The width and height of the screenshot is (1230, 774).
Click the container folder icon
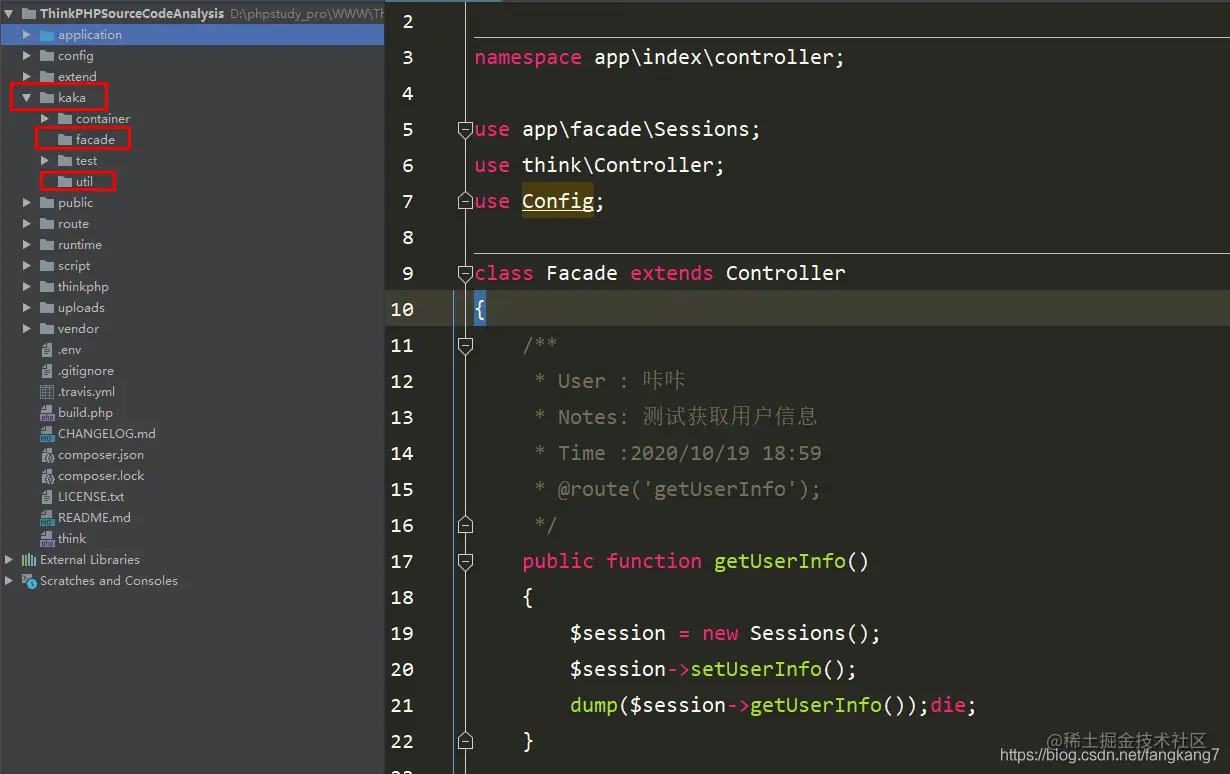[x=65, y=119]
